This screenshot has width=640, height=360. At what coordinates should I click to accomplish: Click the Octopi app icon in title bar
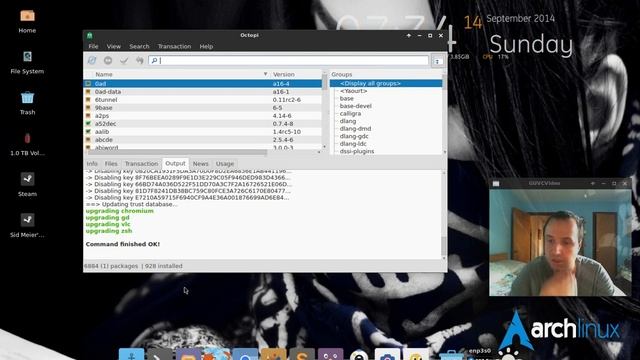point(89,36)
